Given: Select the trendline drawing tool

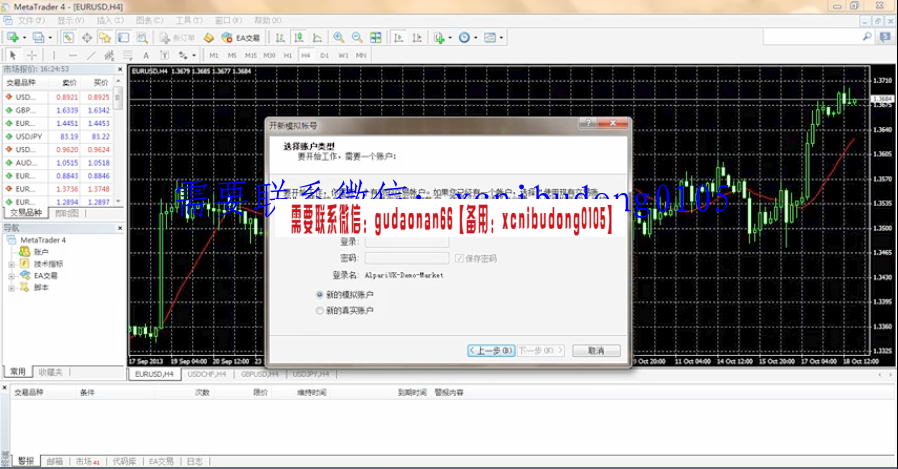Looking at the screenshot, I should click(x=90, y=56).
